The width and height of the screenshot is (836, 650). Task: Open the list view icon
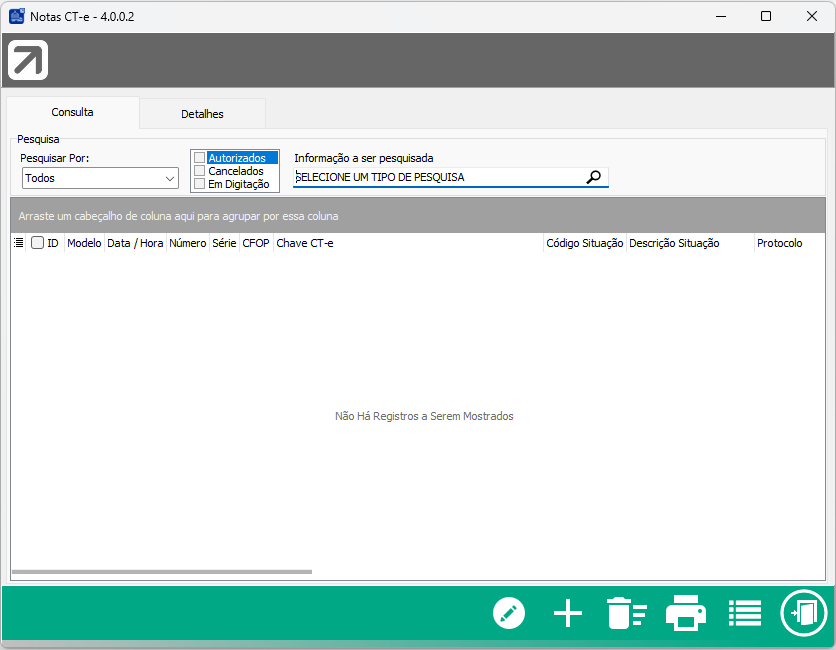(745, 612)
